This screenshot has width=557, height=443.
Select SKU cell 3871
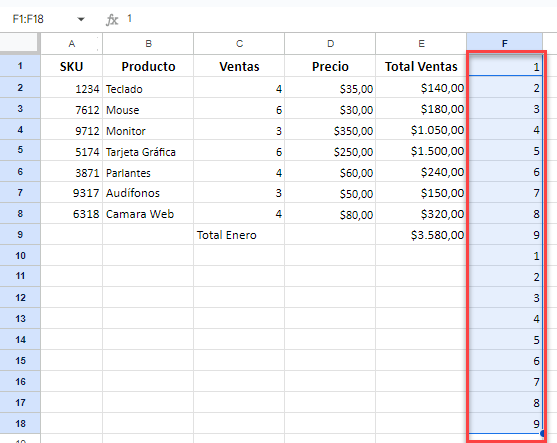(72, 171)
